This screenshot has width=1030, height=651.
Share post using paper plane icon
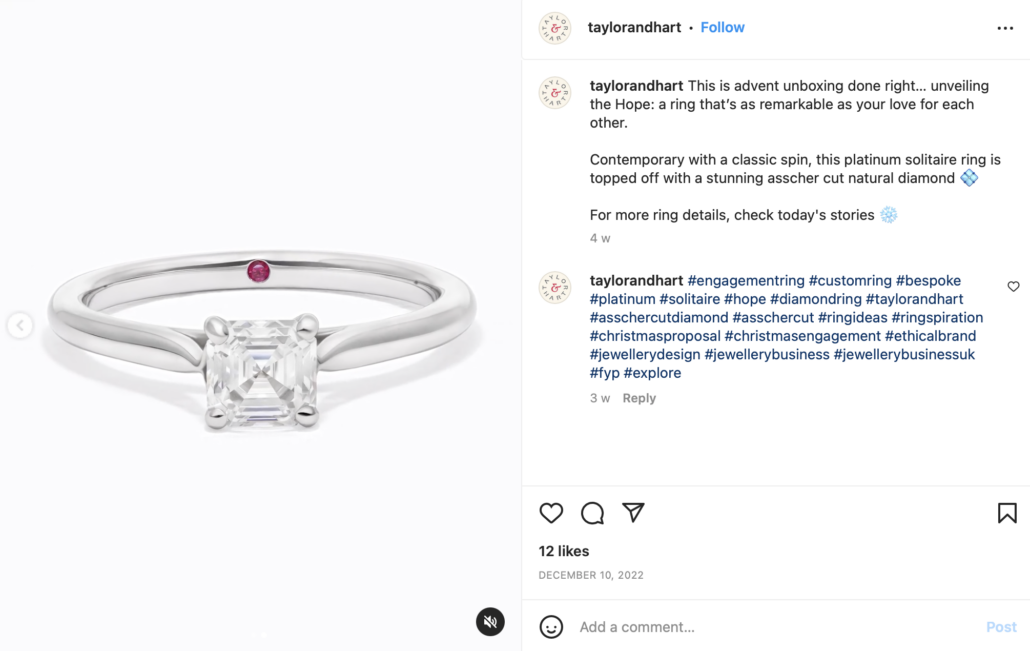[633, 512]
